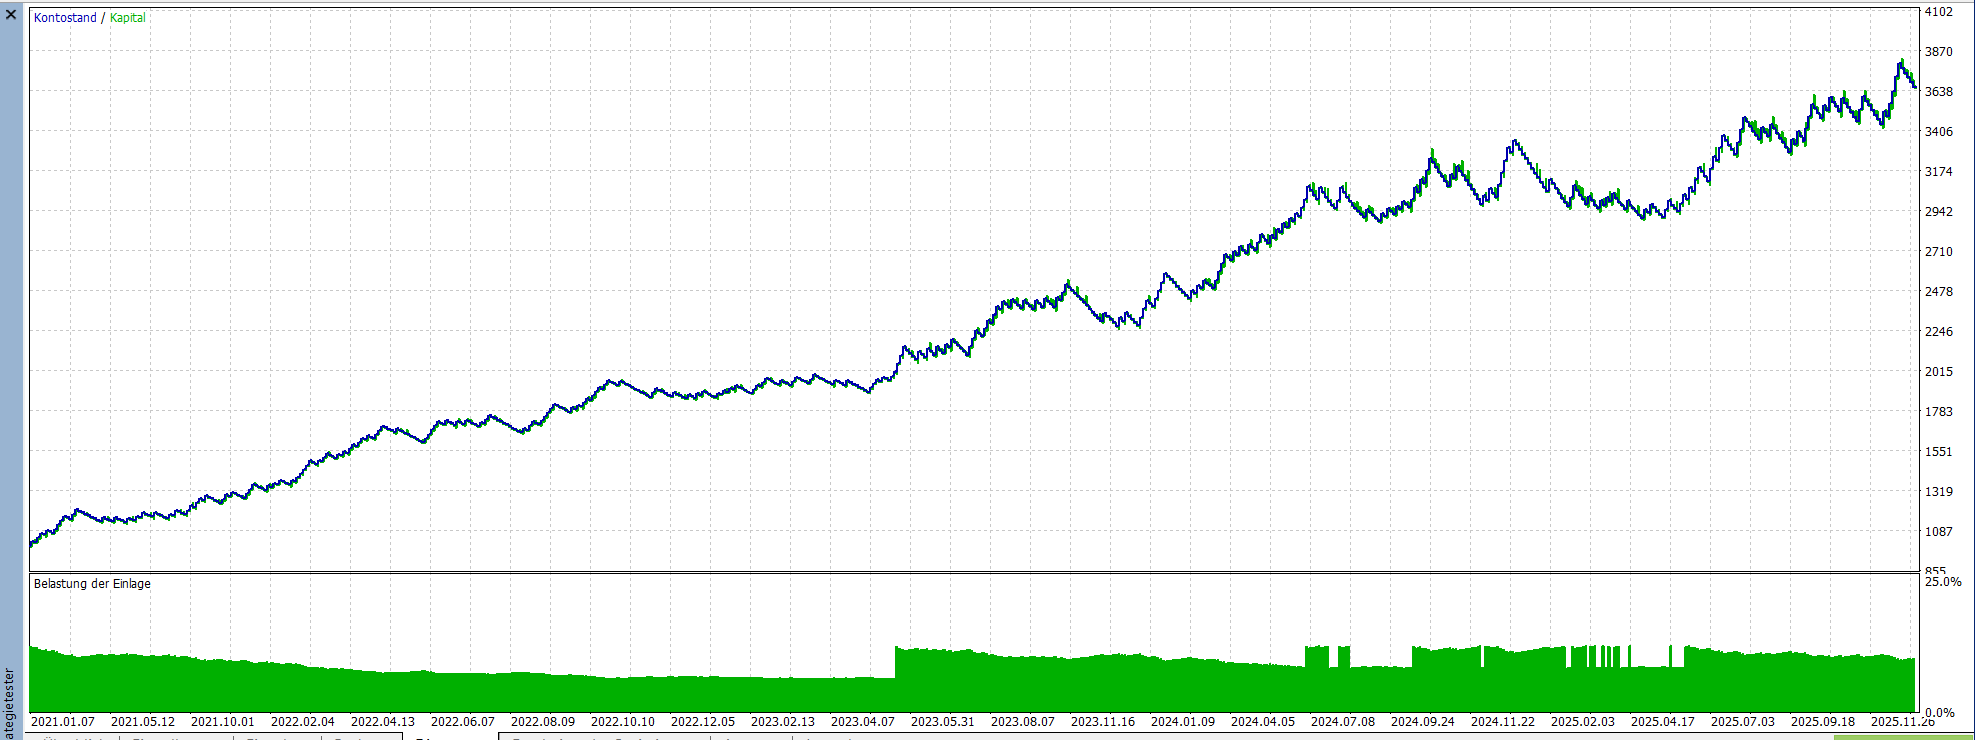The height and width of the screenshot is (740, 1975).
Task: Click the 25.0% deposit load scale label
Action: 1943,582
